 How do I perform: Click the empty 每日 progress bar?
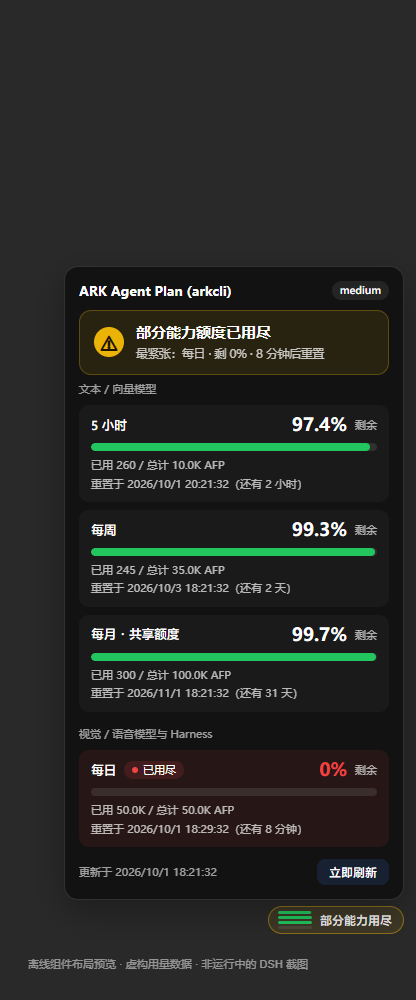[234, 792]
